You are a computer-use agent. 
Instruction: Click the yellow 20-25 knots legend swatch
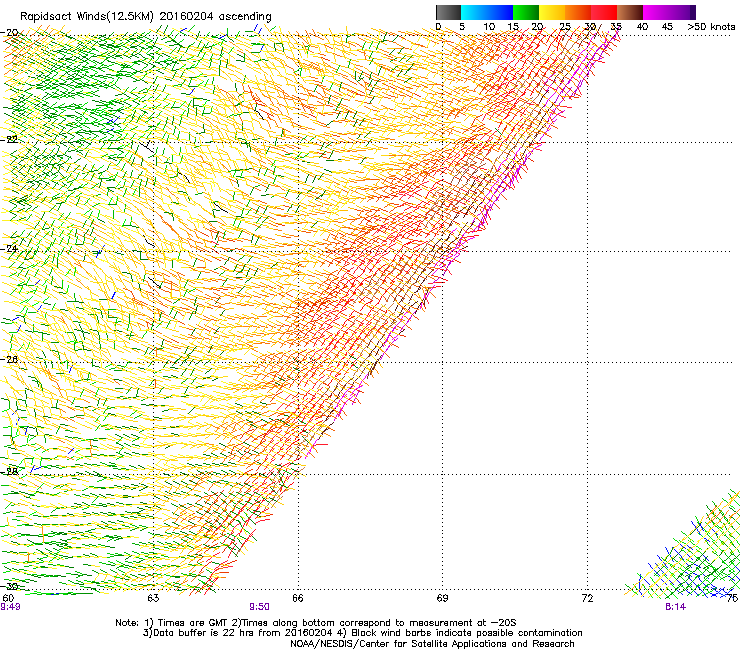pyautogui.click(x=552, y=12)
